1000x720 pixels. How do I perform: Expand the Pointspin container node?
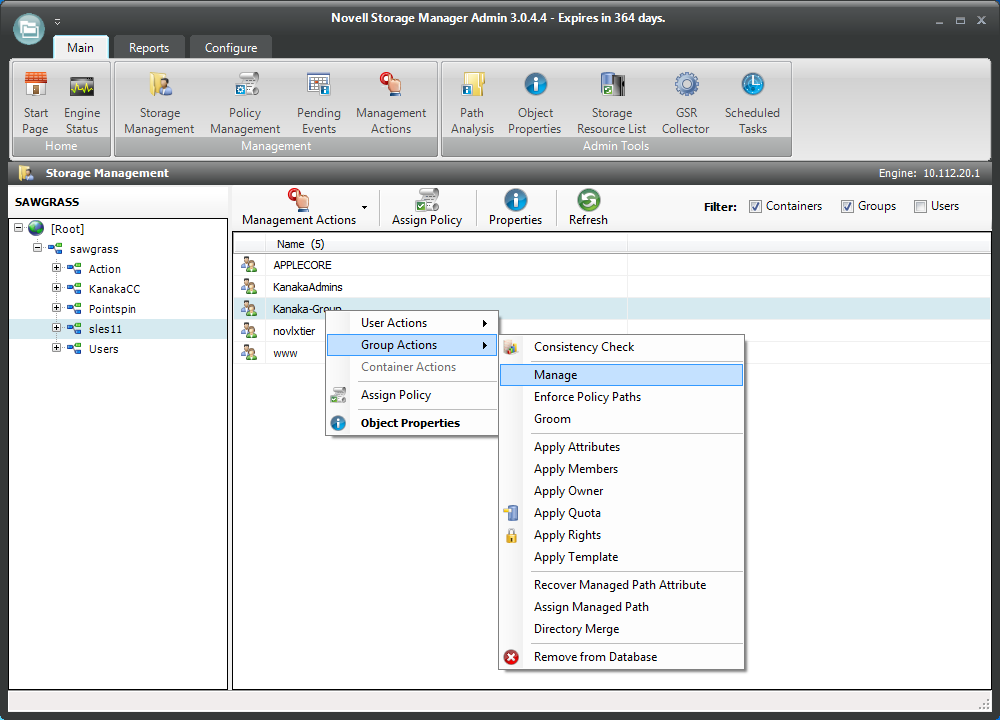[x=57, y=308]
